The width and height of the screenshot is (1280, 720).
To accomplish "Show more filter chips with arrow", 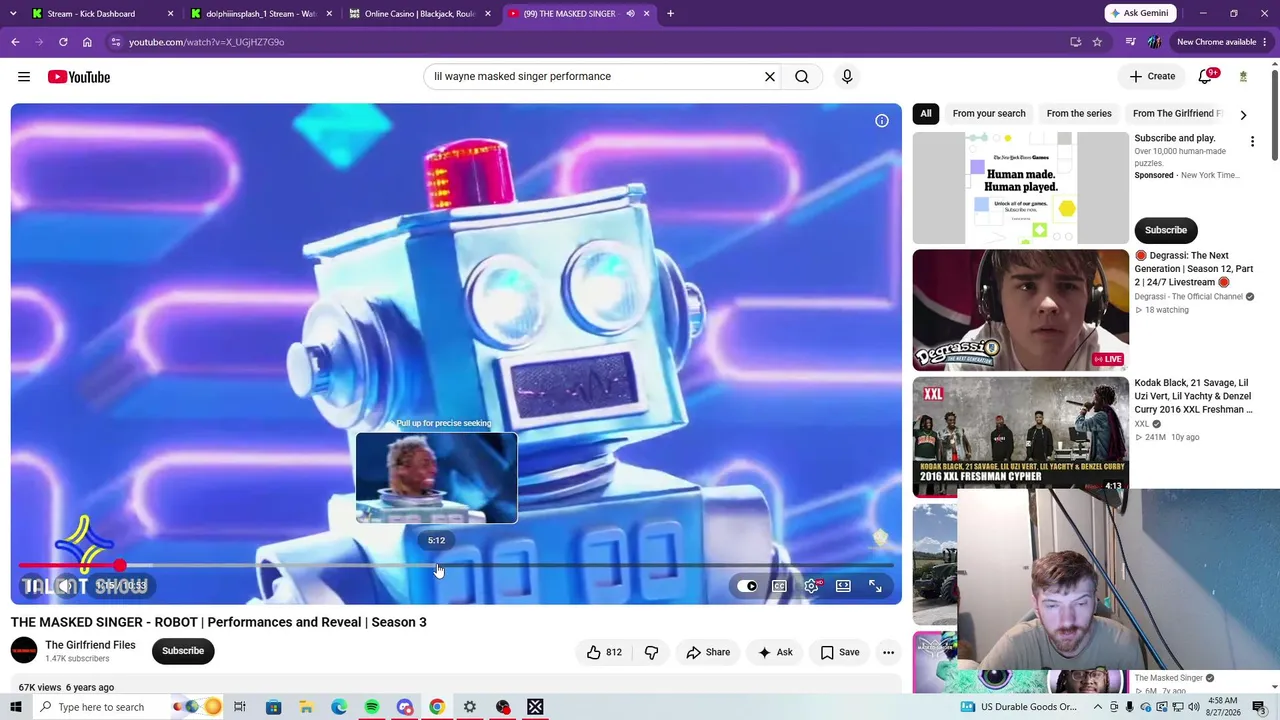I will tap(1243, 115).
